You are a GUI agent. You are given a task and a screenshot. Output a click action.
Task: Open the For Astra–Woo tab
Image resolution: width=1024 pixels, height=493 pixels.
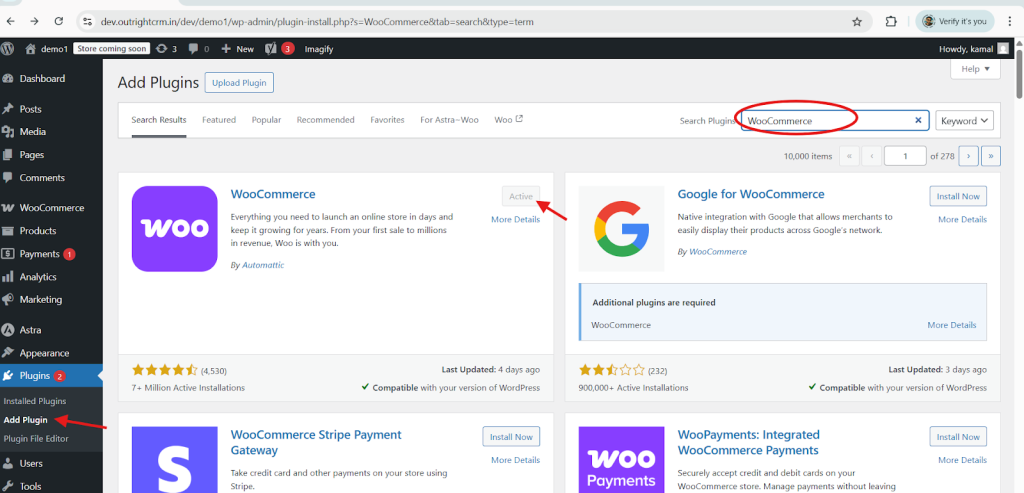(x=449, y=120)
